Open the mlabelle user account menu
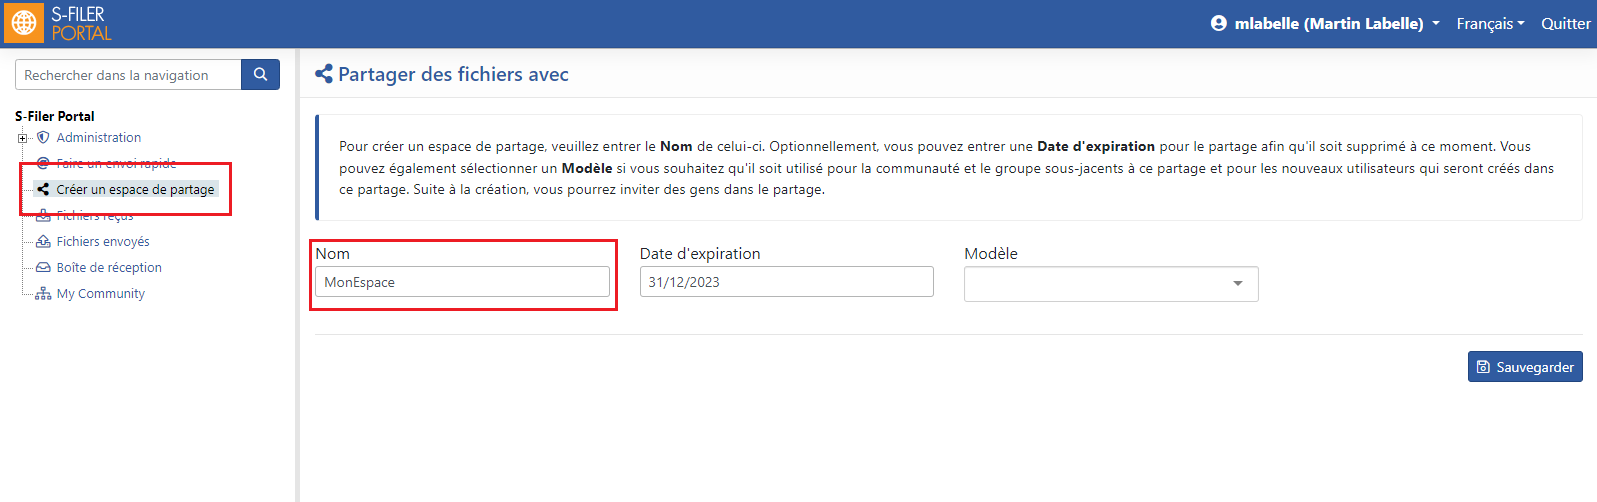The height and width of the screenshot is (502, 1597). click(1325, 23)
